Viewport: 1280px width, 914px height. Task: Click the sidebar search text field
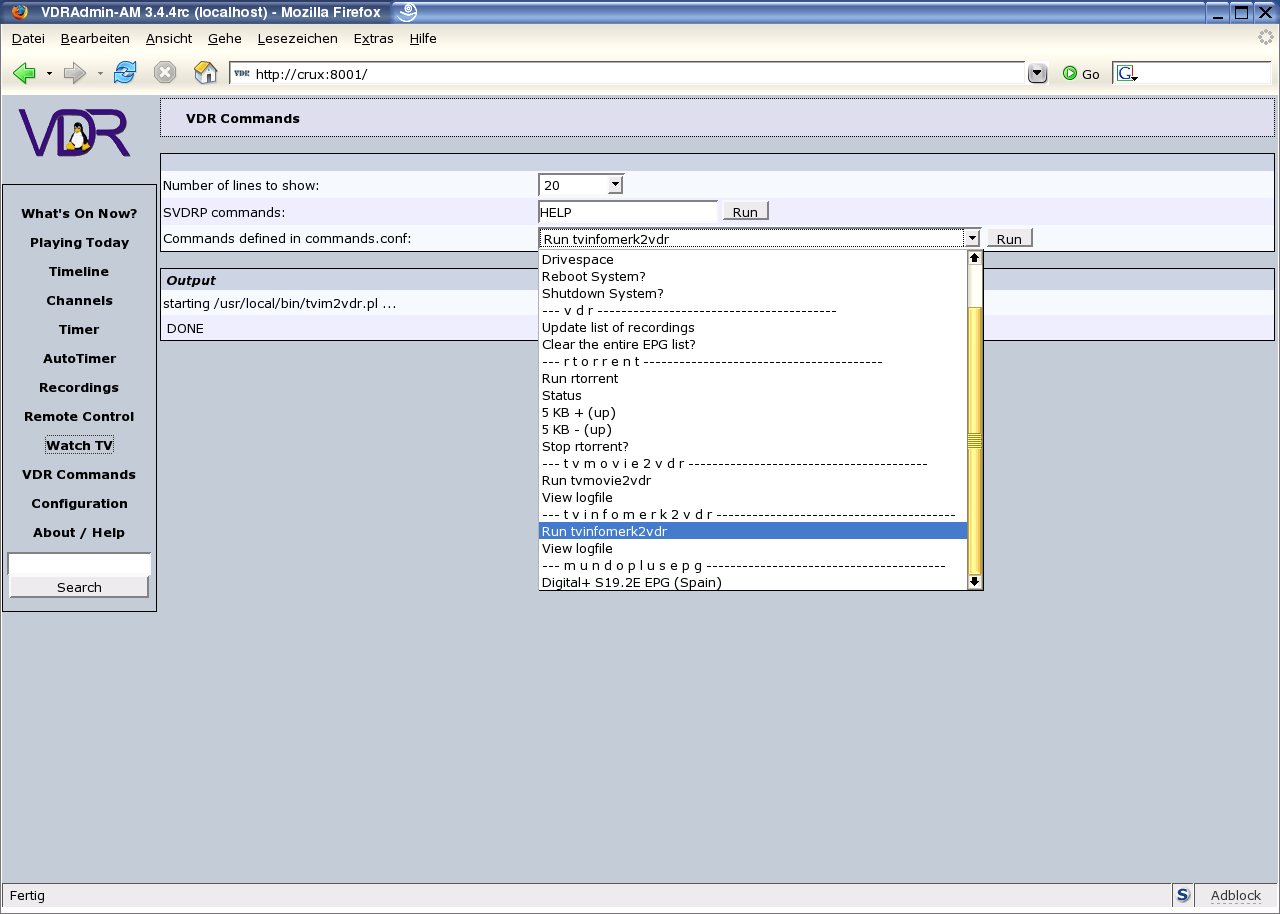79,564
